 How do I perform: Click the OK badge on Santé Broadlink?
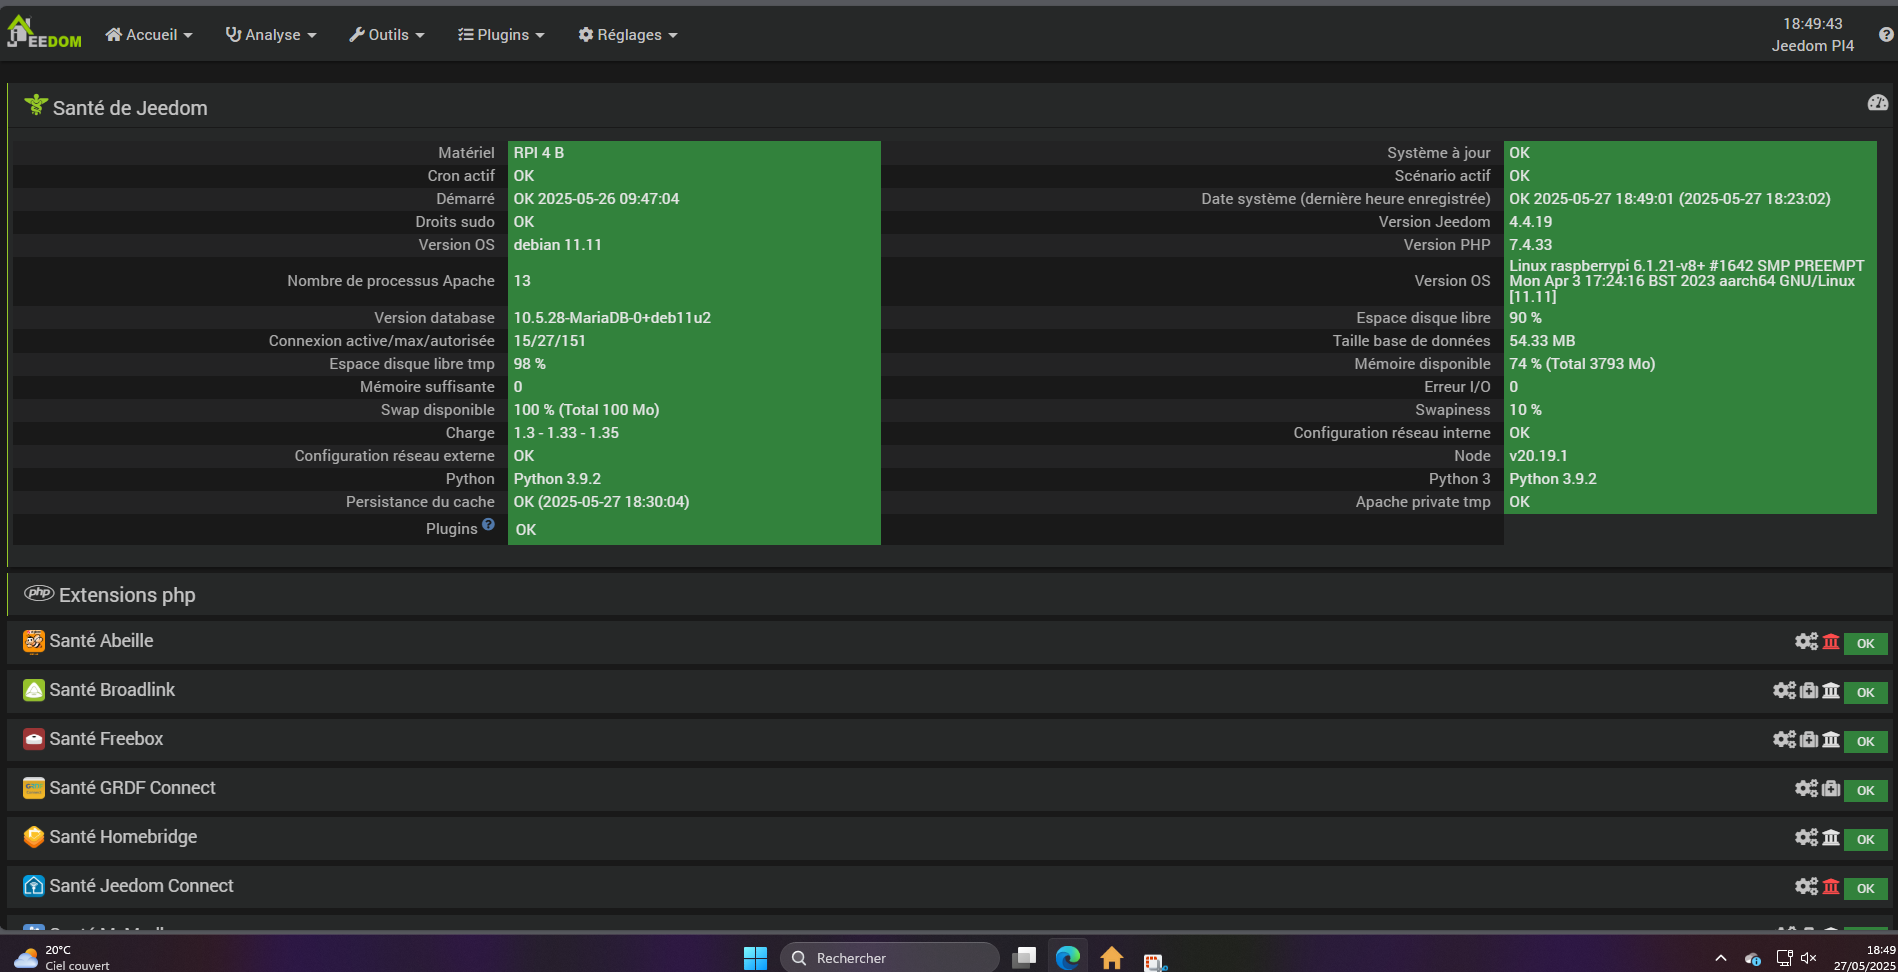1866,693
